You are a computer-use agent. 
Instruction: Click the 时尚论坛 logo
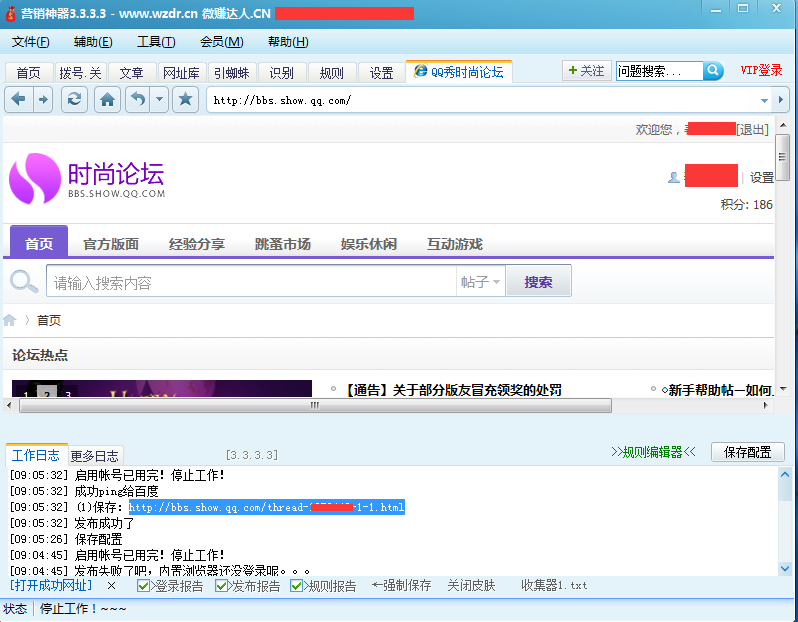pos(87,179)
